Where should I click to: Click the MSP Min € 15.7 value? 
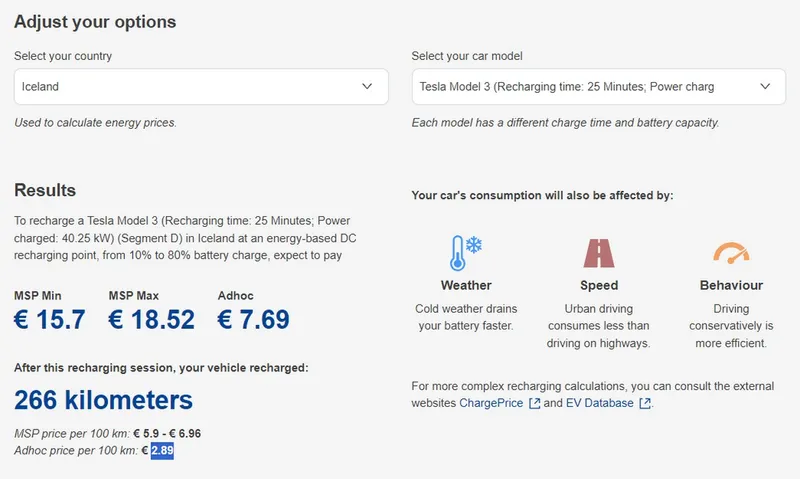click(49, 320)
